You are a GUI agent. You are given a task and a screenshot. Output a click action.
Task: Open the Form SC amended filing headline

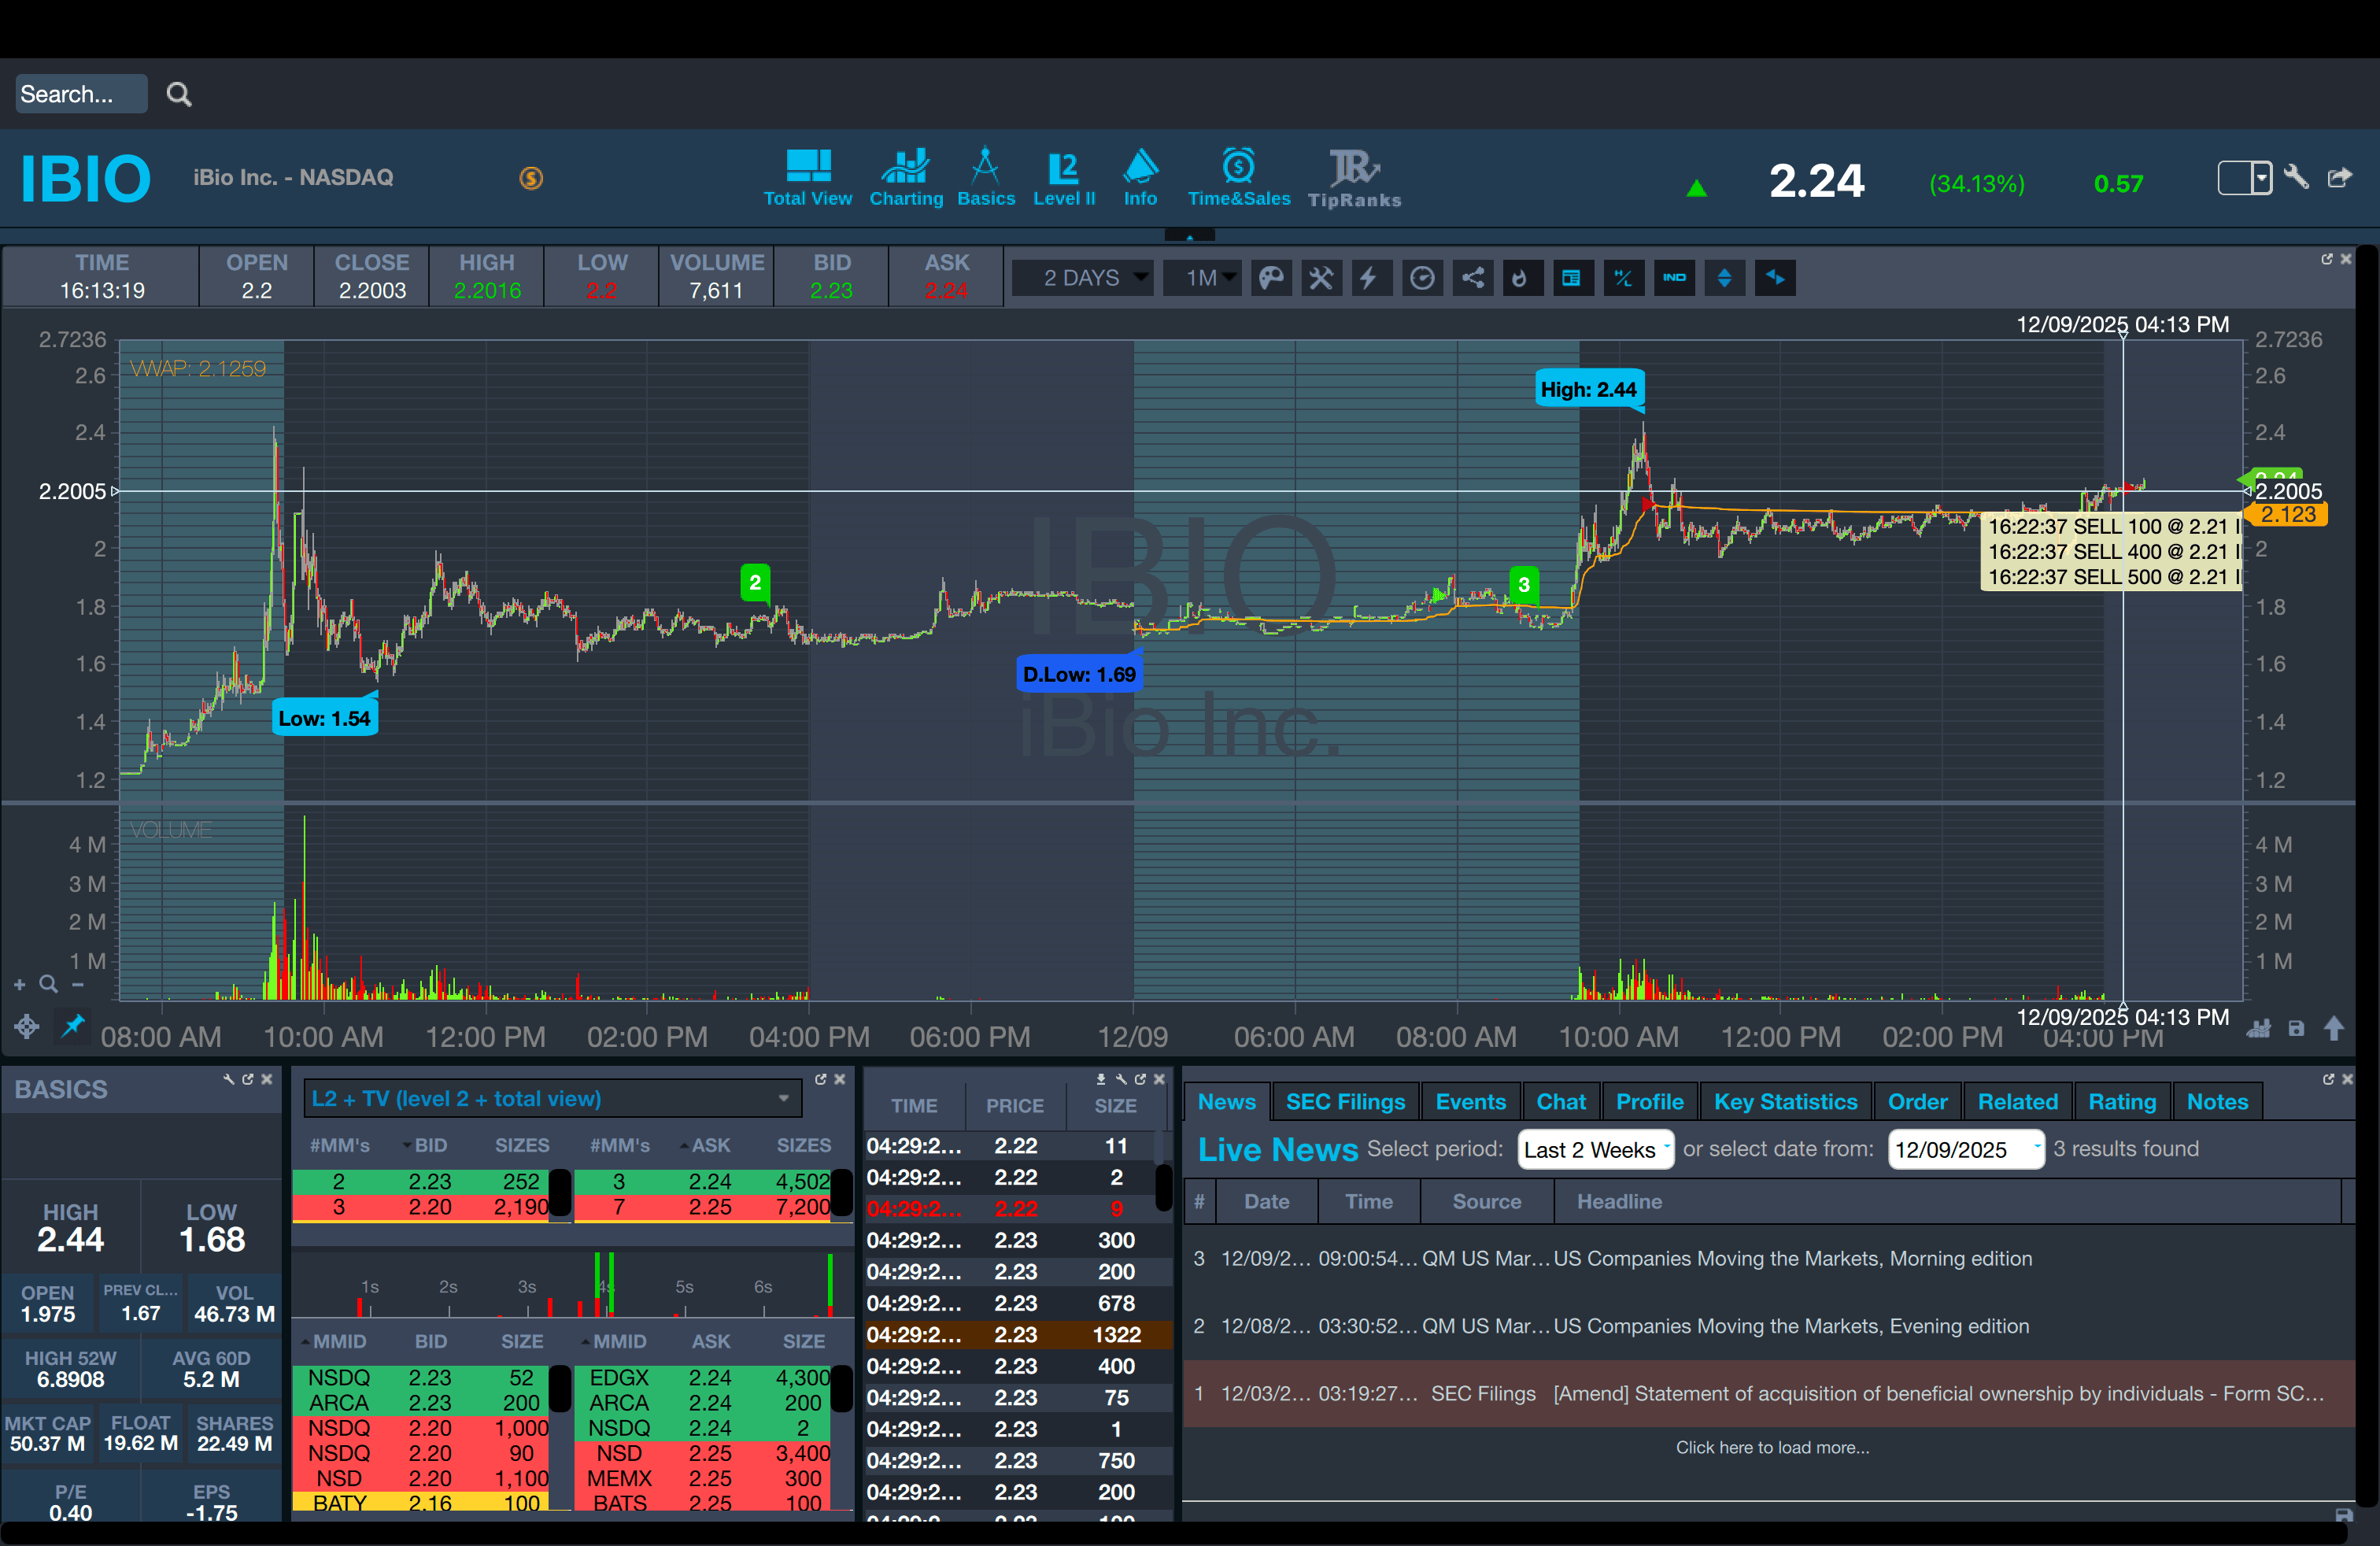pos(1937,1394)
